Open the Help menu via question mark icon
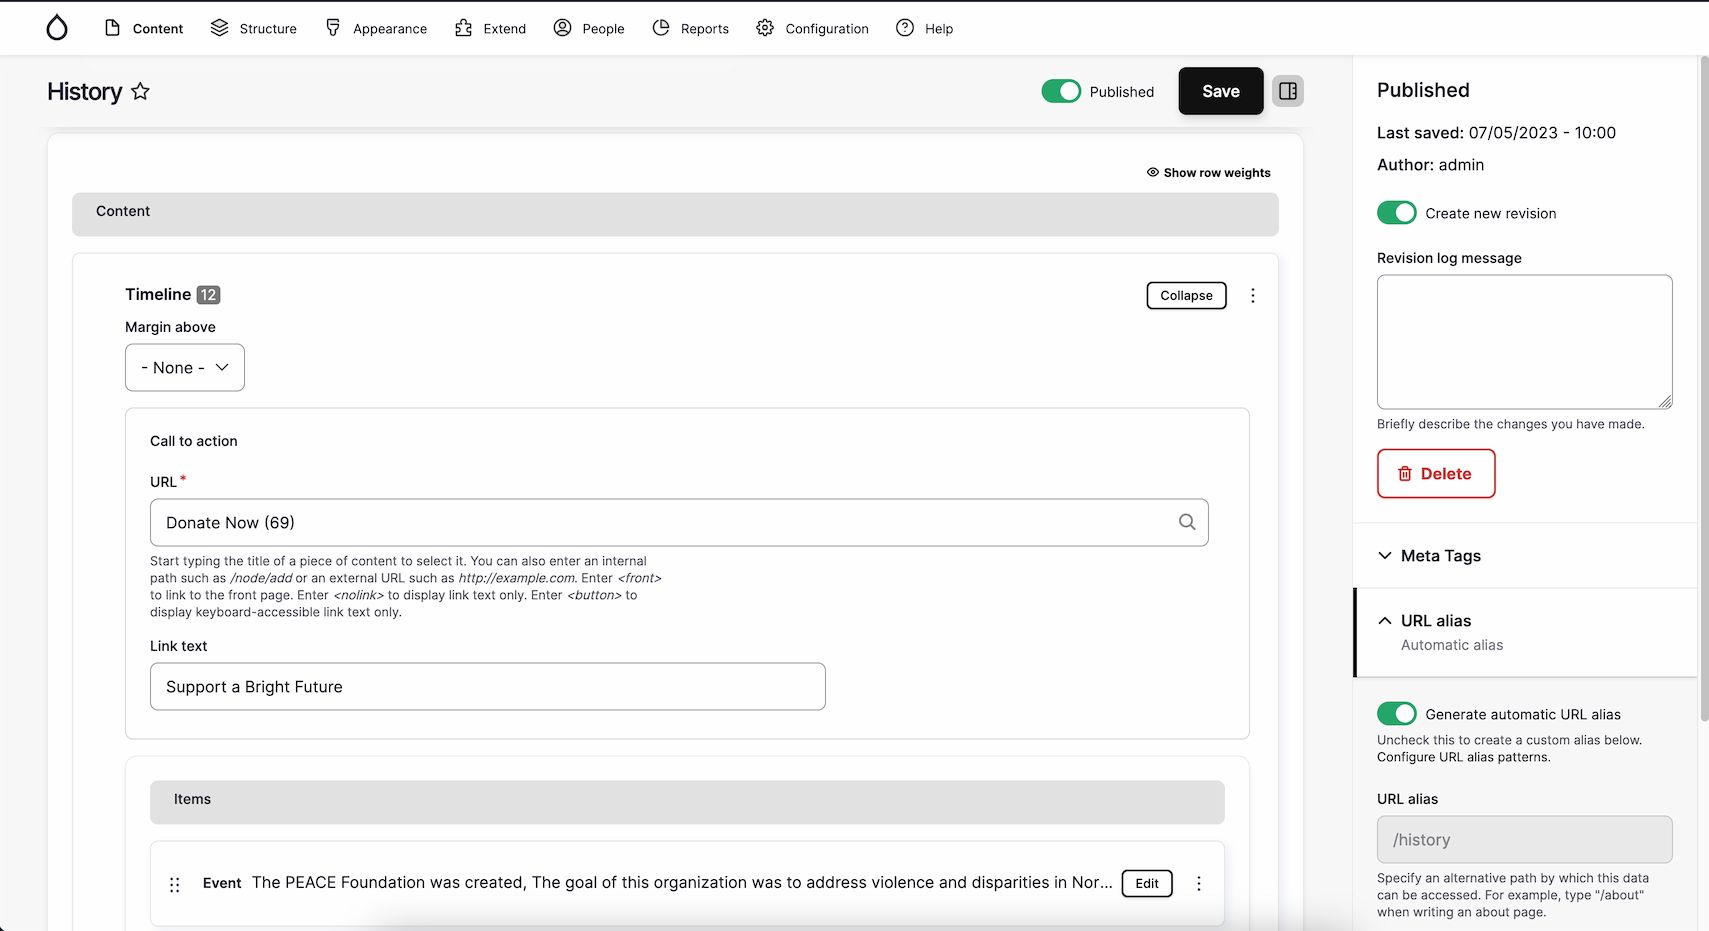The width and height of the screenshot is (1709, 931). coord(903,28)
